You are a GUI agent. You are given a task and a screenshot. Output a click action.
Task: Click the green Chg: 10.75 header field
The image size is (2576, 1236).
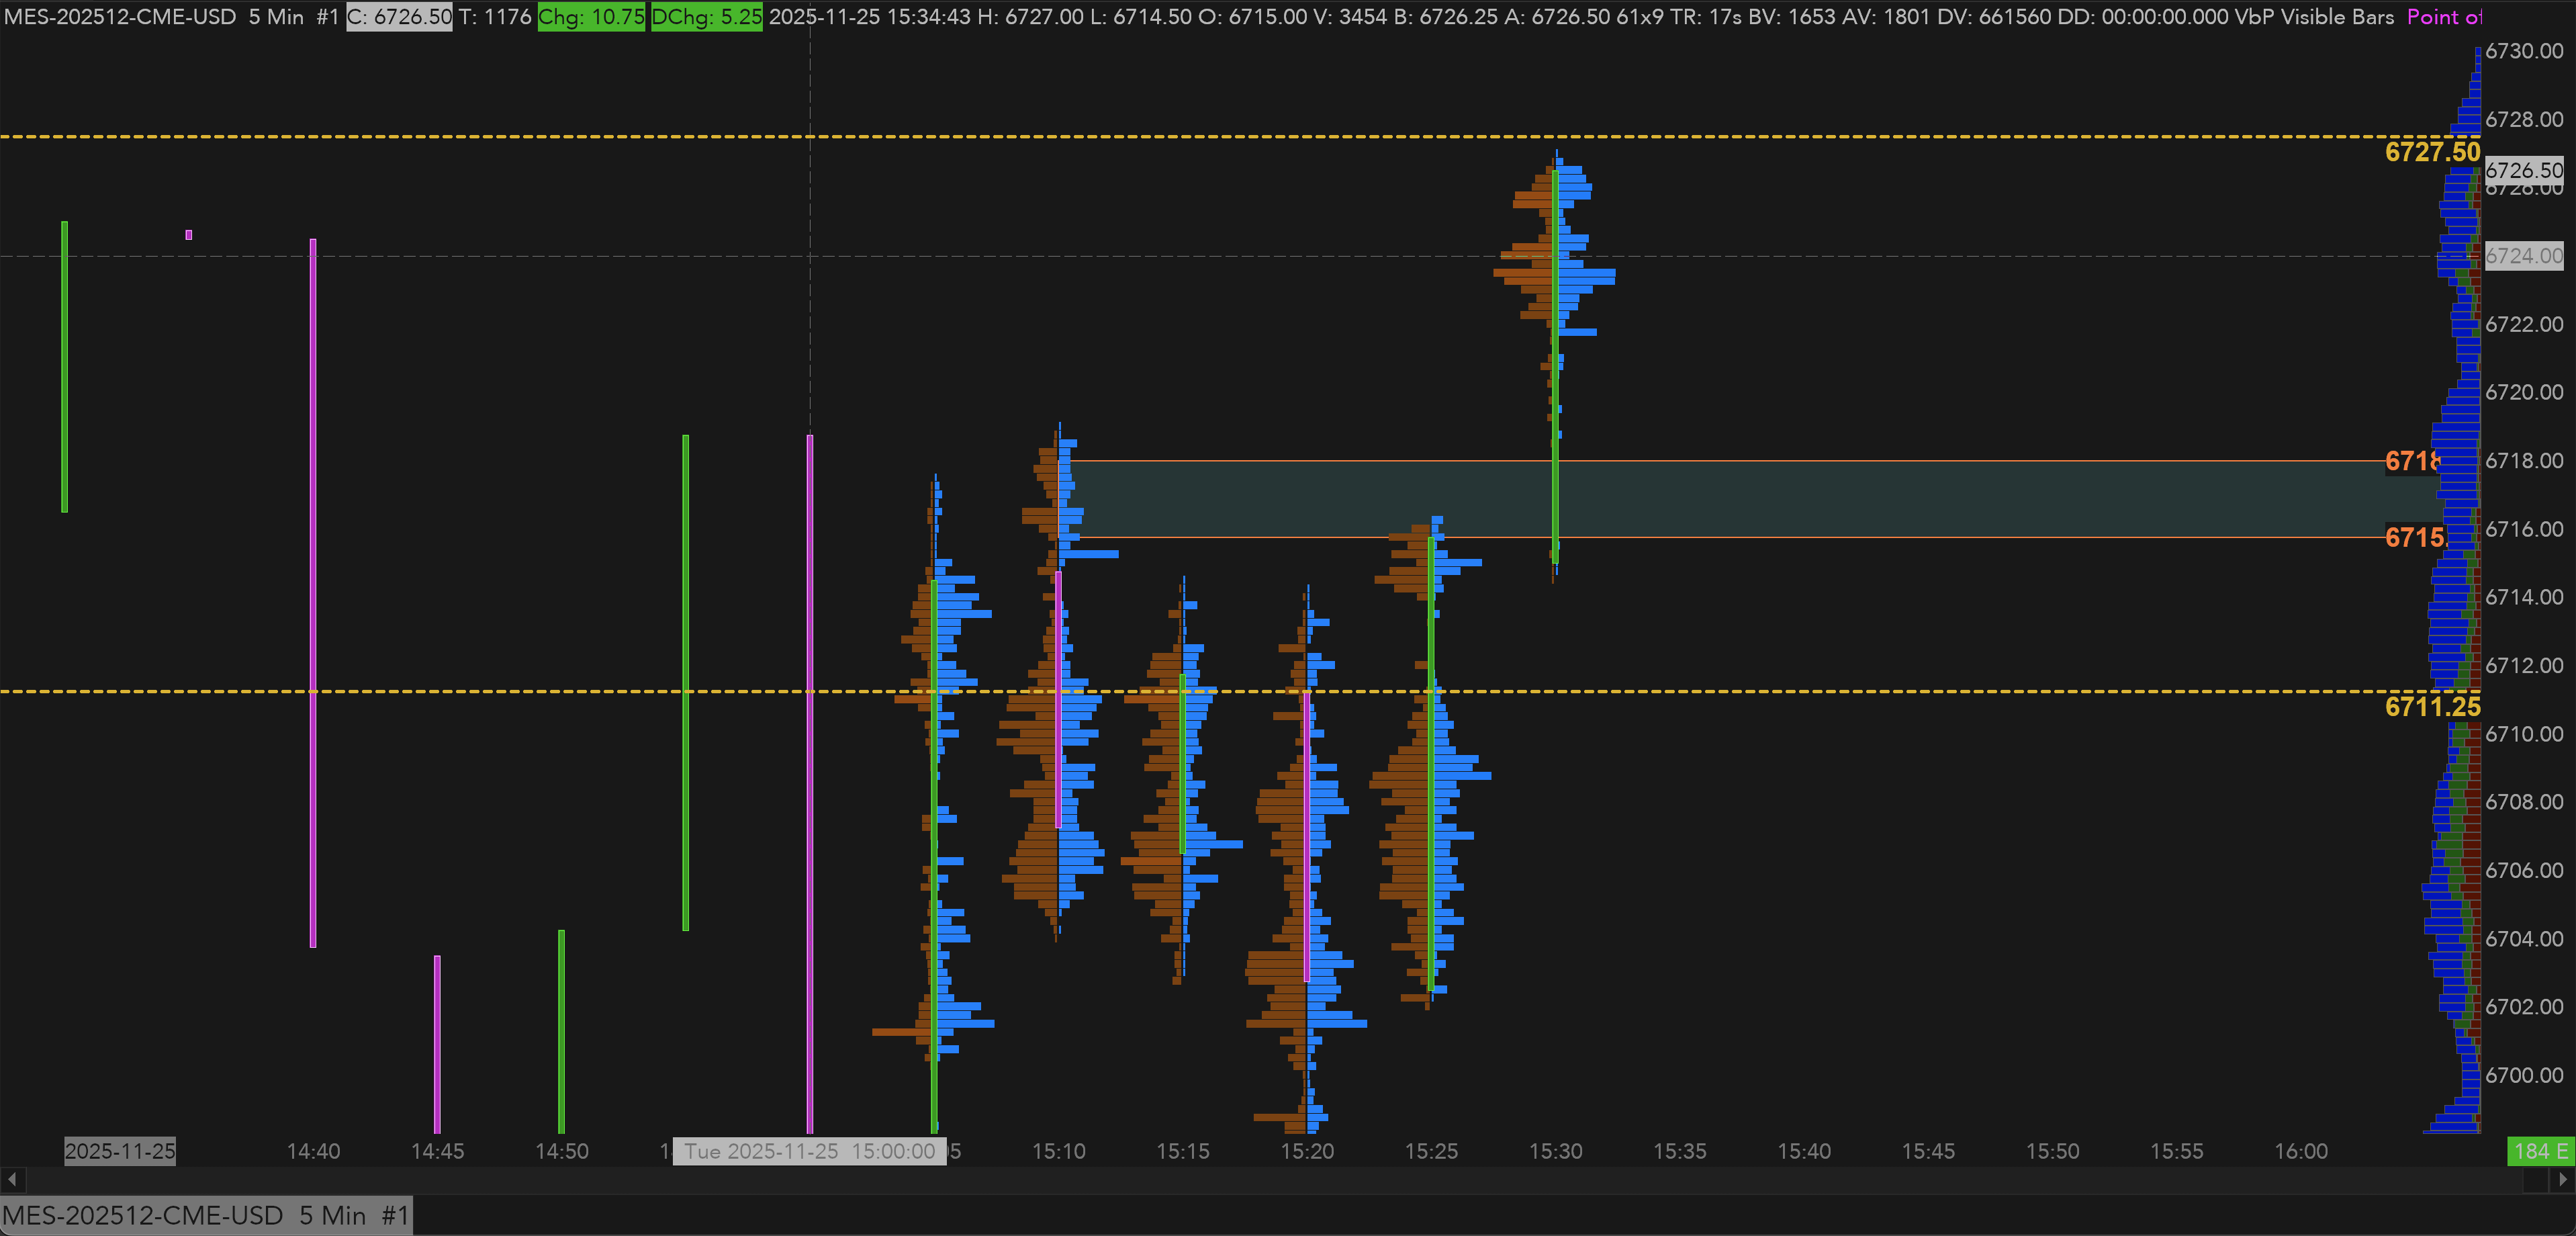click(x=591, y=17)
